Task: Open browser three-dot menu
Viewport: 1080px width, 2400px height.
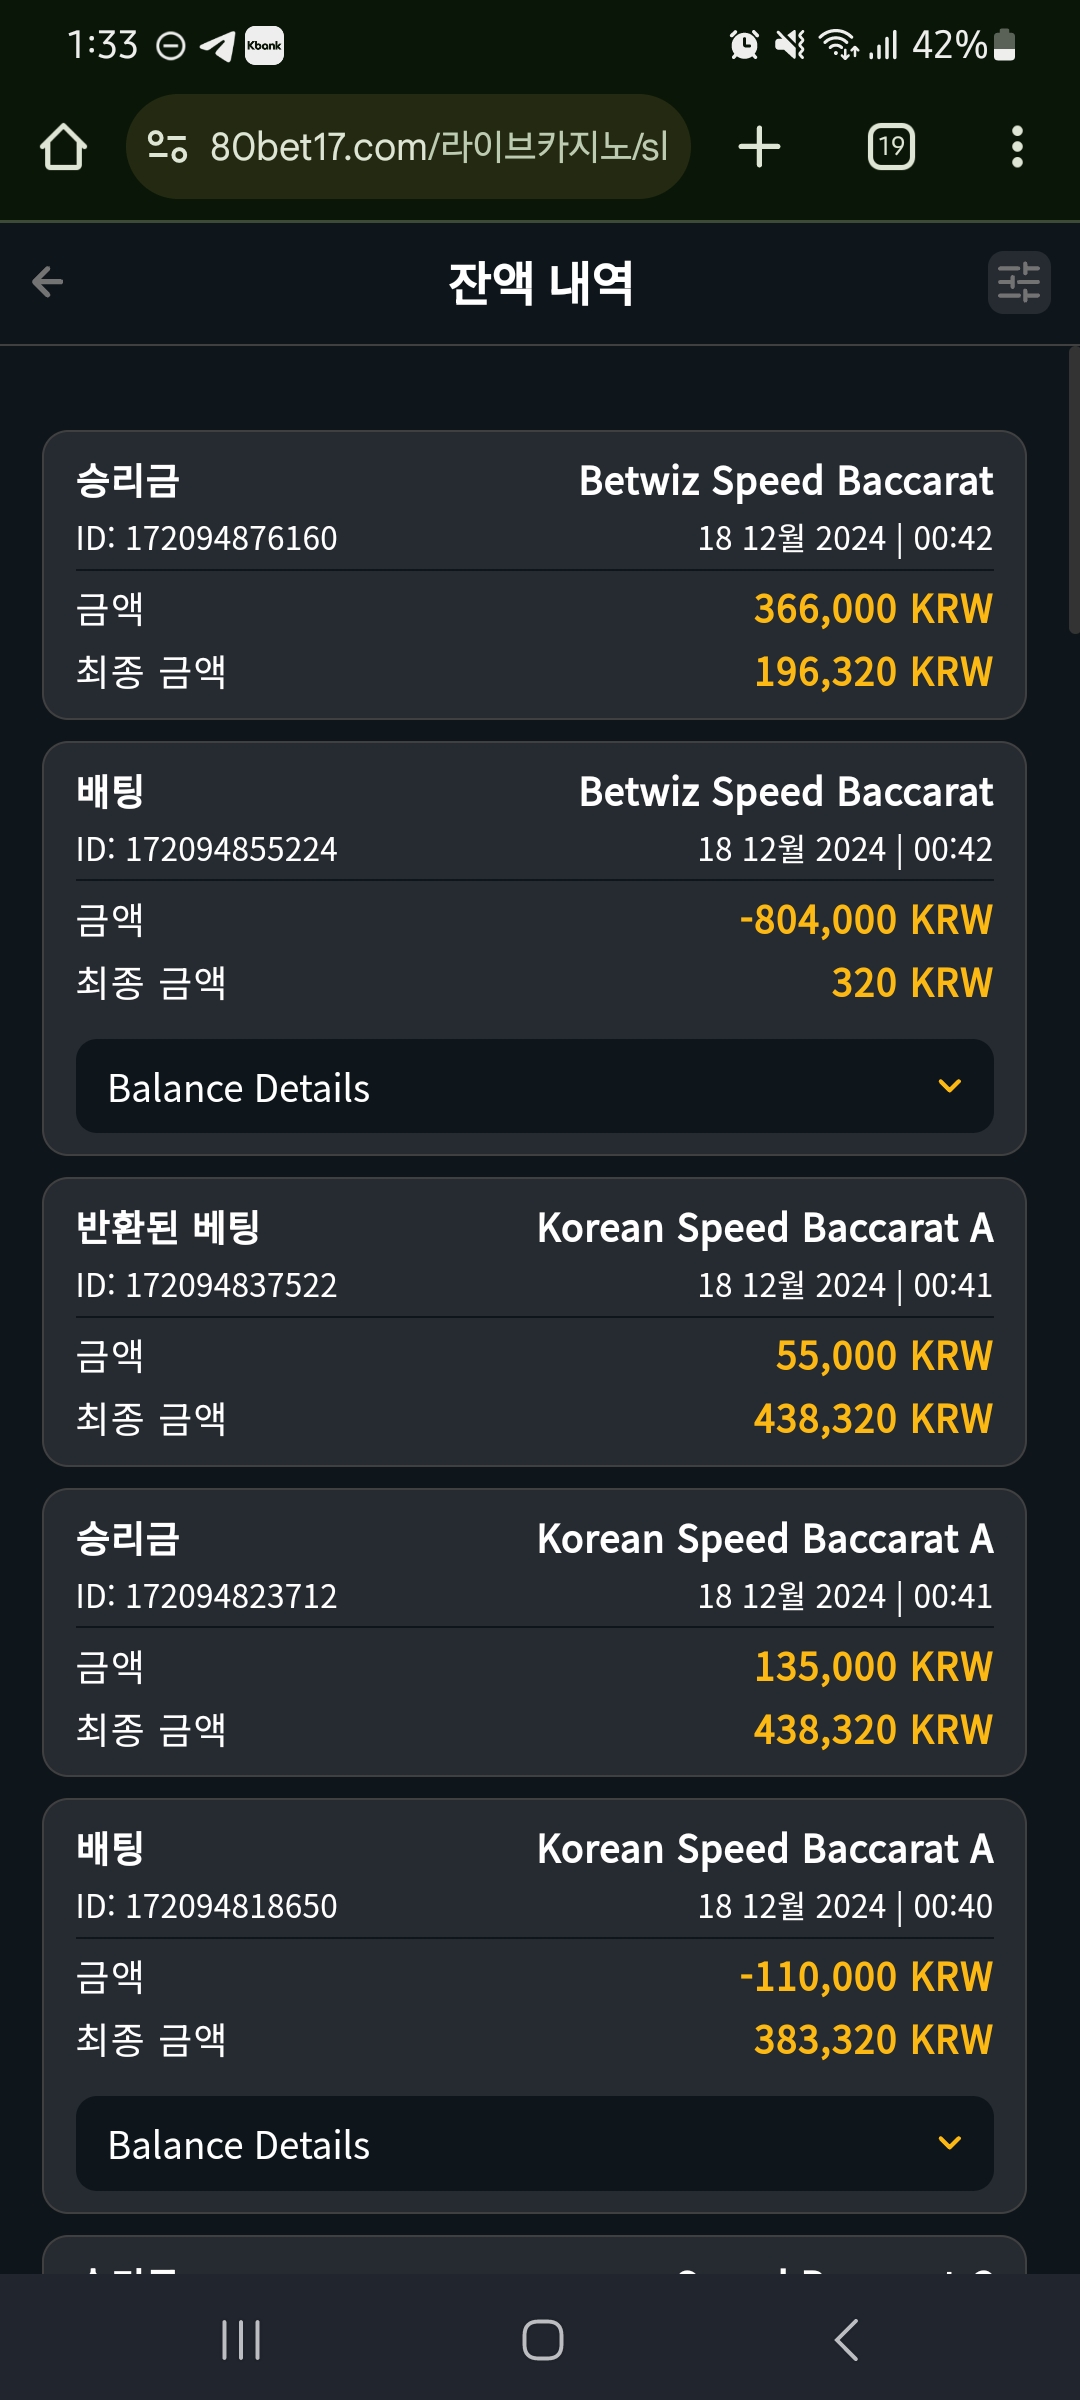Action: click(x=1017, y=147)
